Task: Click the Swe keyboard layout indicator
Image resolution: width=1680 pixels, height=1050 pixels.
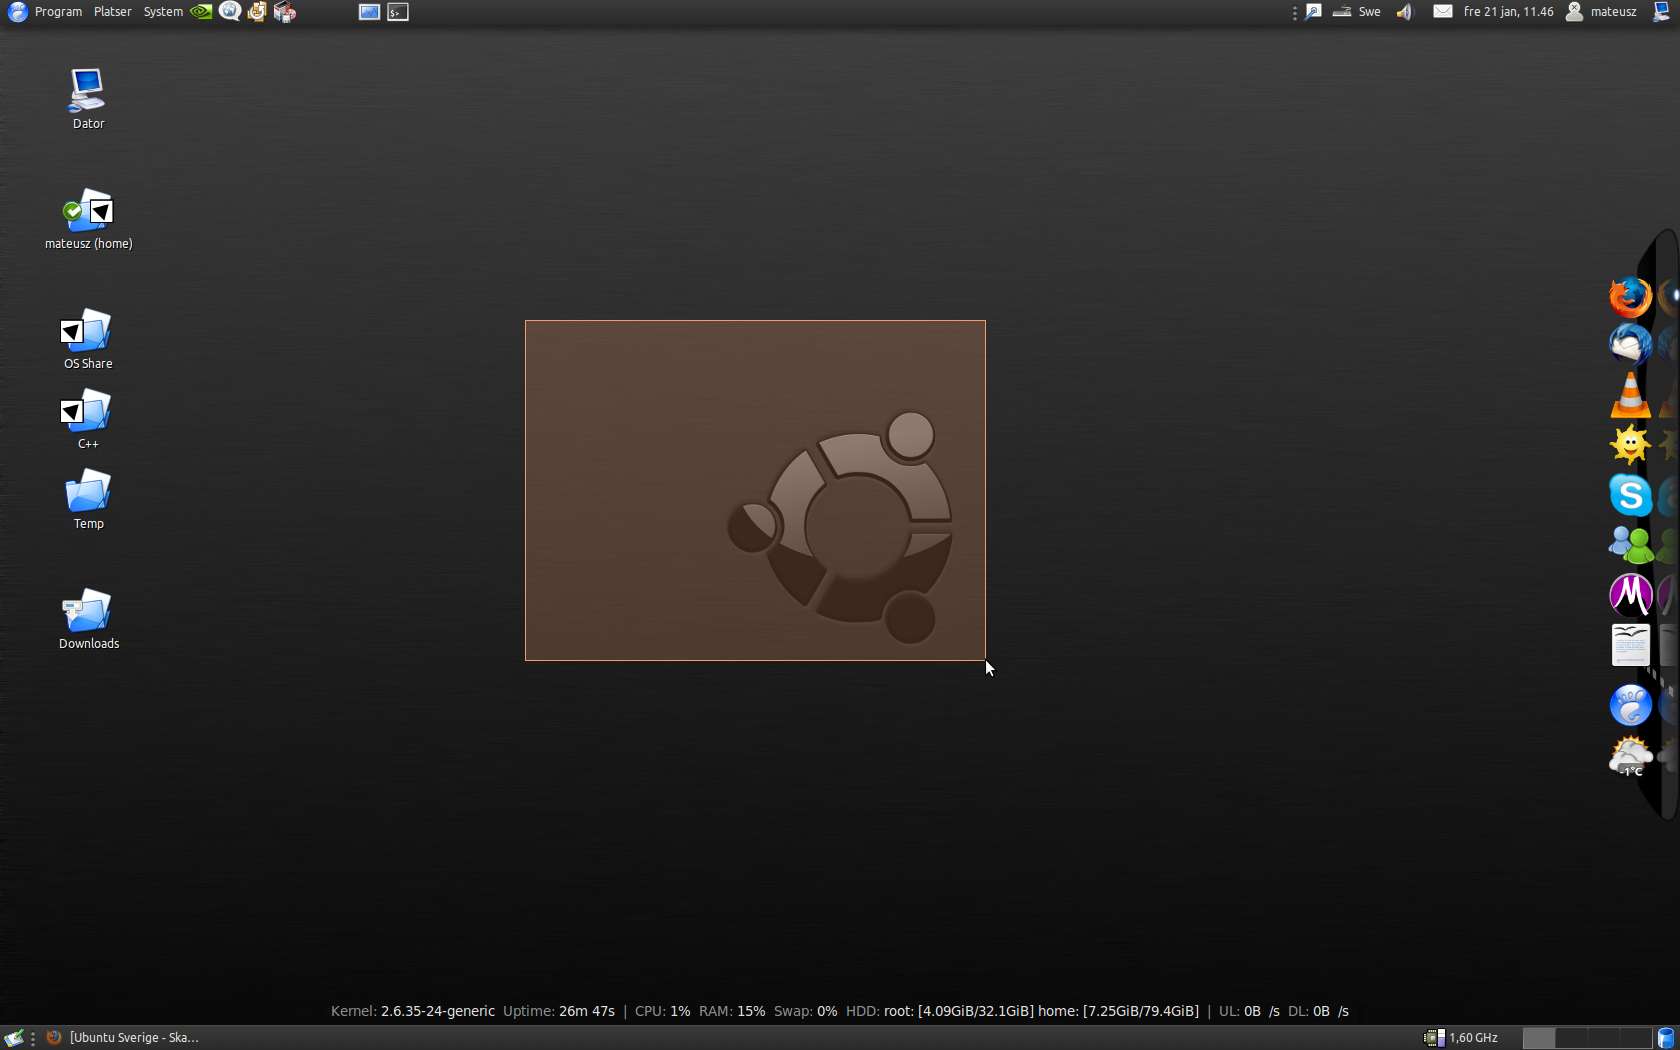Action: point(1369,12)
